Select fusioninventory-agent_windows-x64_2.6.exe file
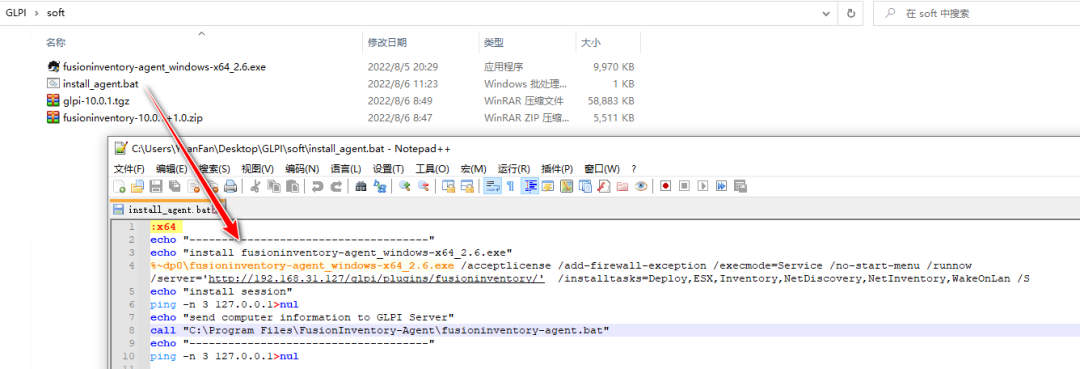This screenshot has width=1080, height=369. tap(164, 67)
